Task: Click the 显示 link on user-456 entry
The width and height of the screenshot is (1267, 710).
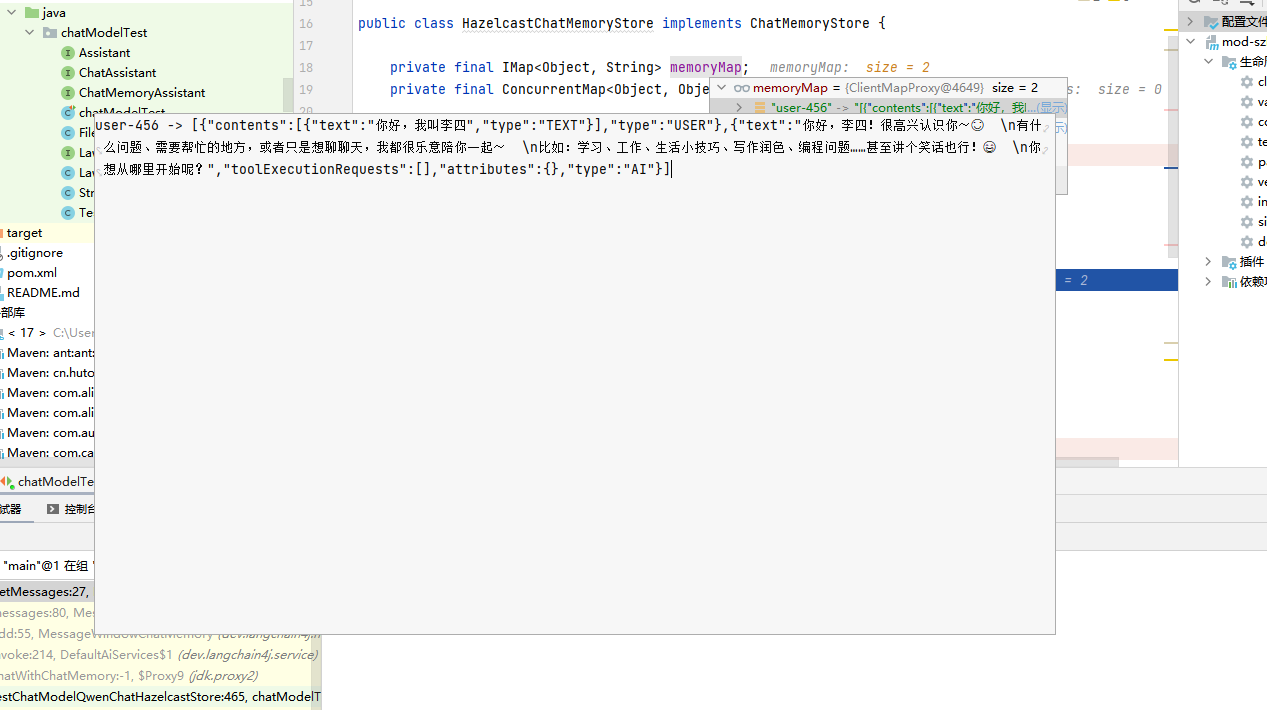Action: pyautogui.click(x=1051, y=108)
